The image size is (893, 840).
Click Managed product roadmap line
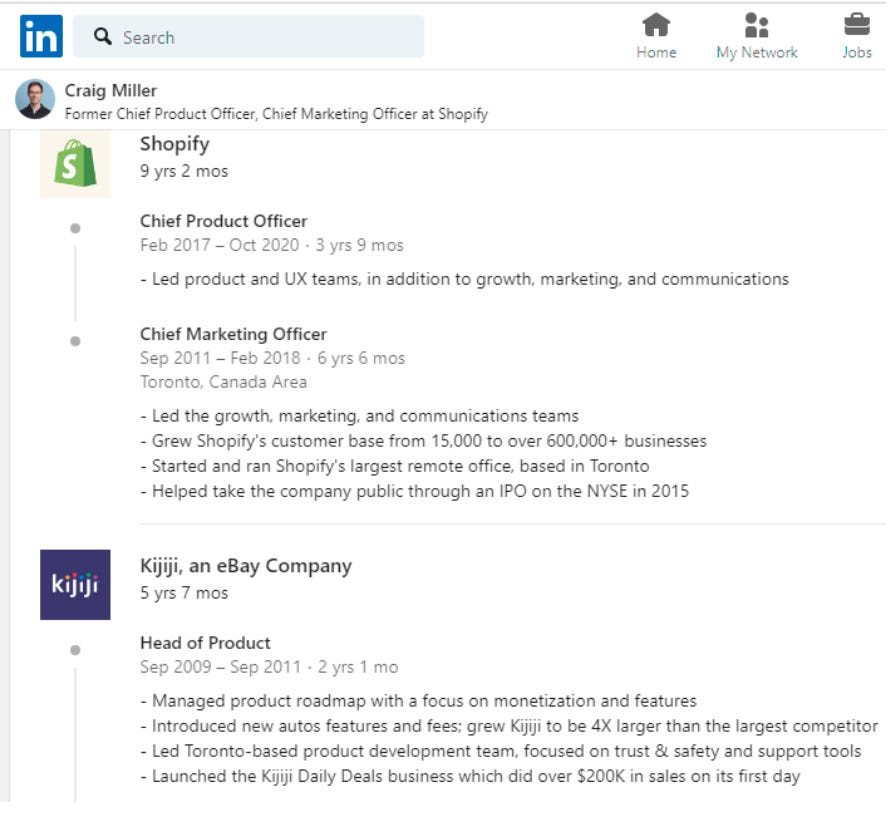[x=419, y=701]
